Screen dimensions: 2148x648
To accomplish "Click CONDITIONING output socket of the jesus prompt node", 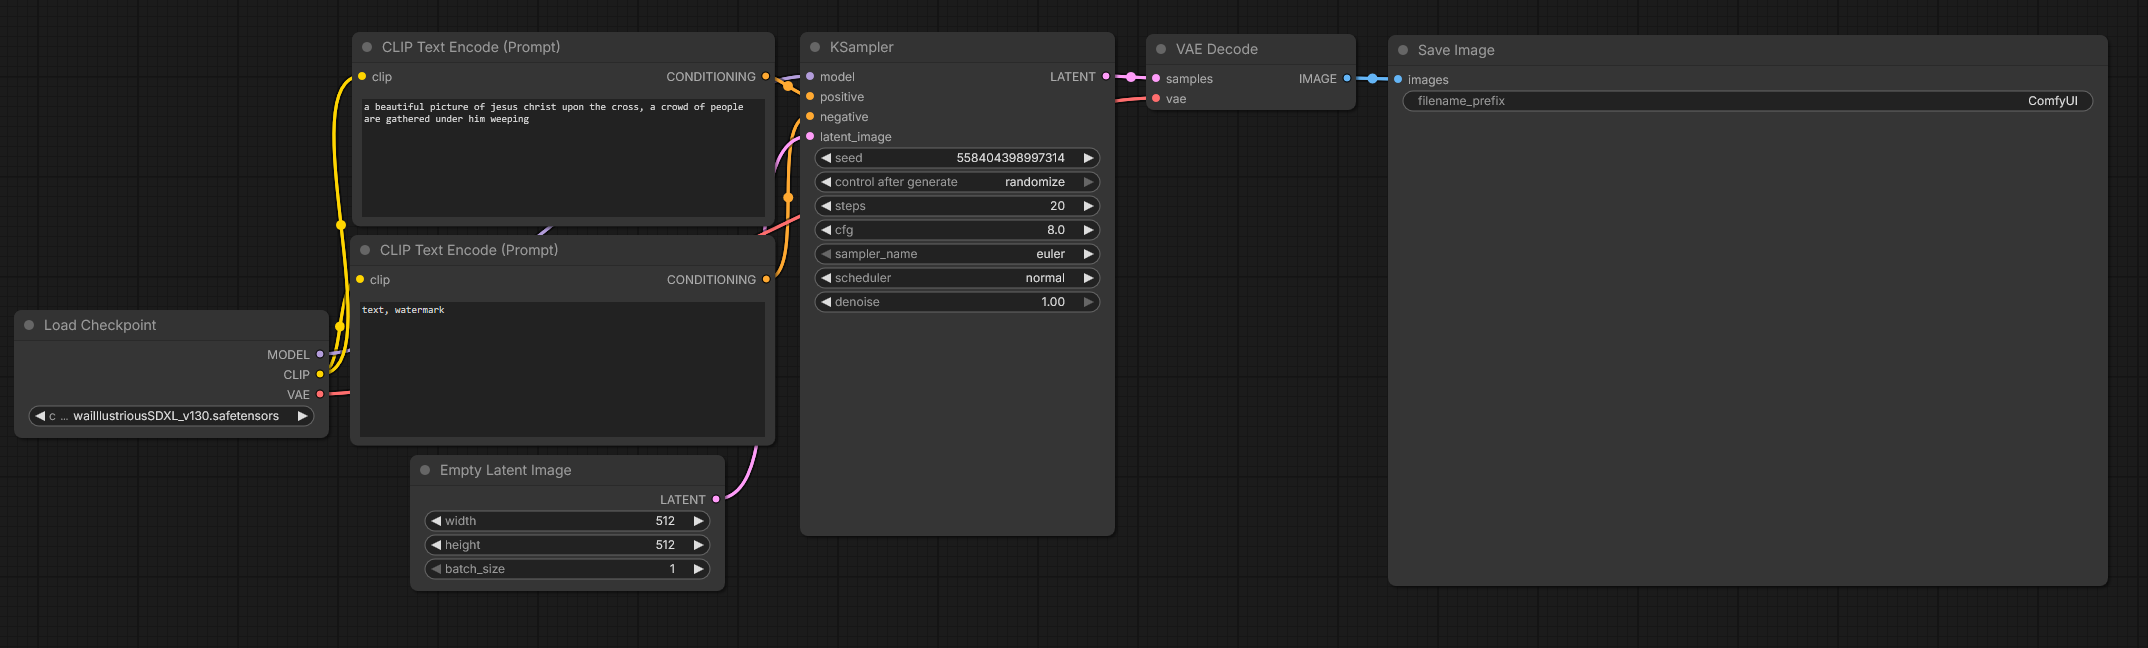I will point(766,76).
